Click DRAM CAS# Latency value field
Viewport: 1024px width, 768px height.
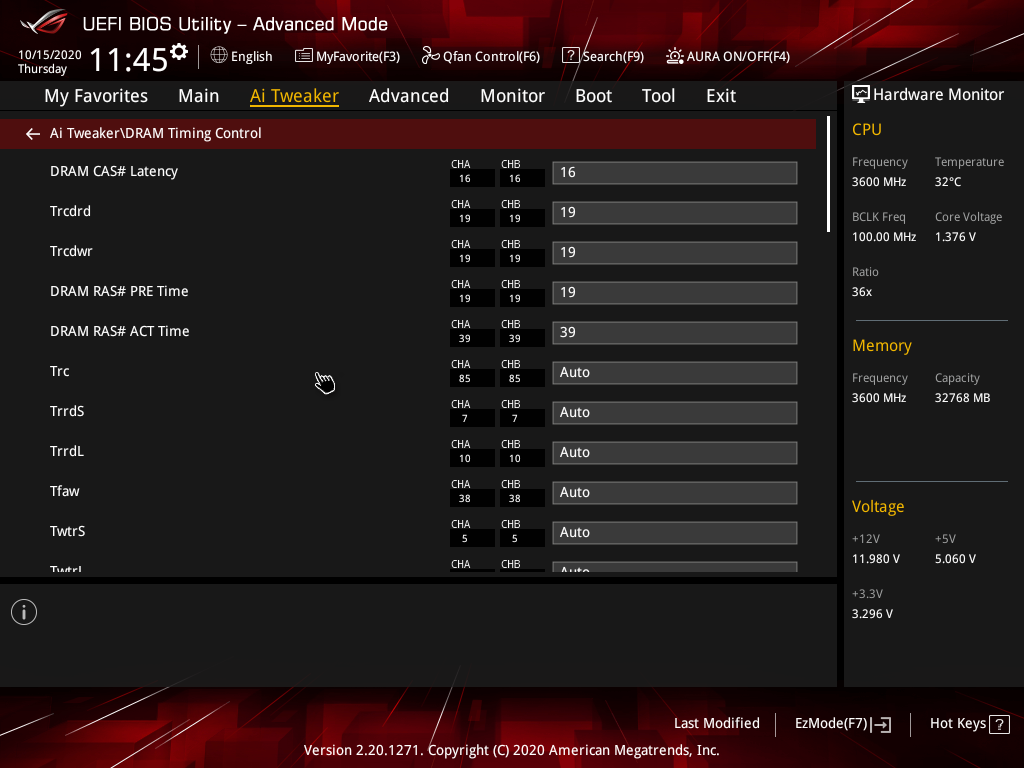coord(675,172)
